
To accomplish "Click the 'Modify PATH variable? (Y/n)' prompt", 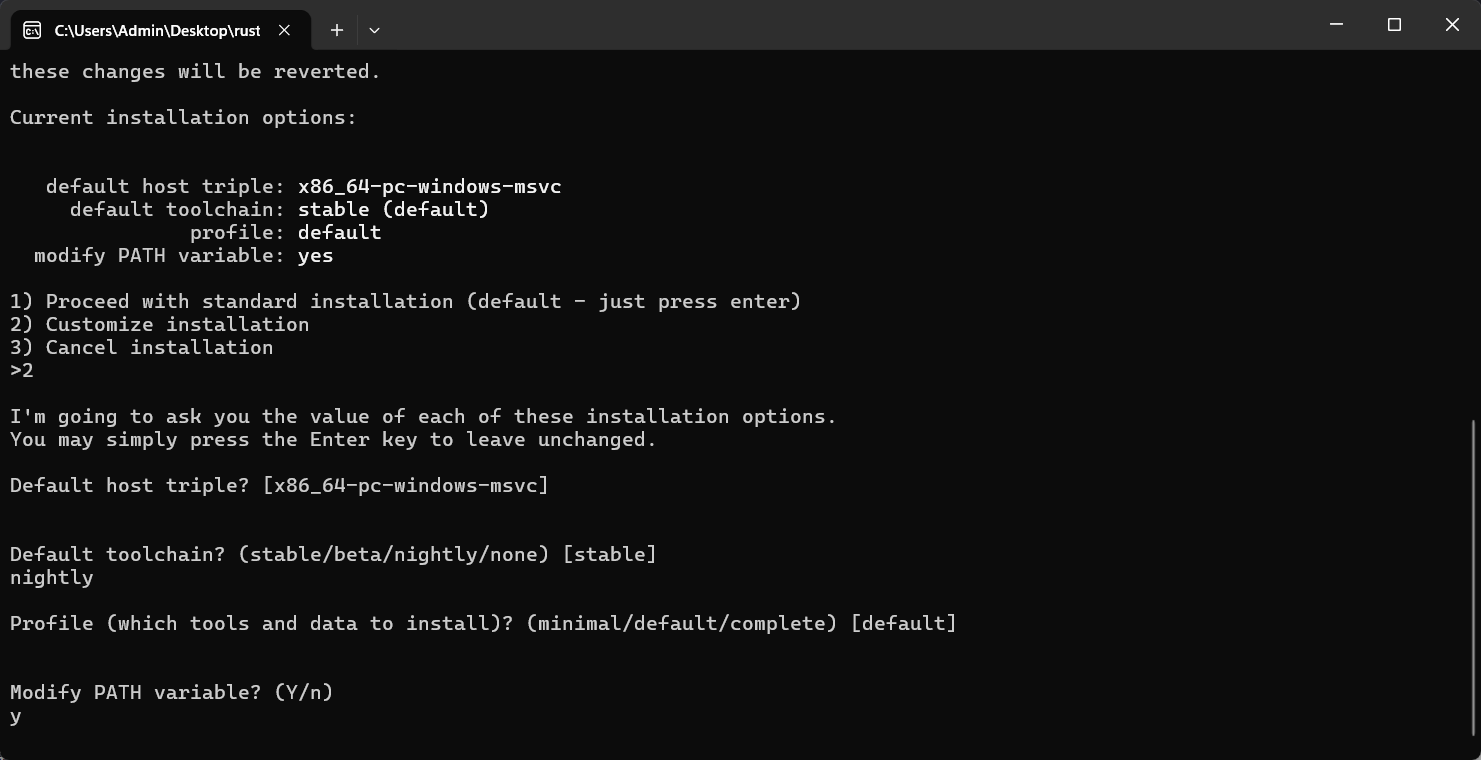I will click(171, 692).
